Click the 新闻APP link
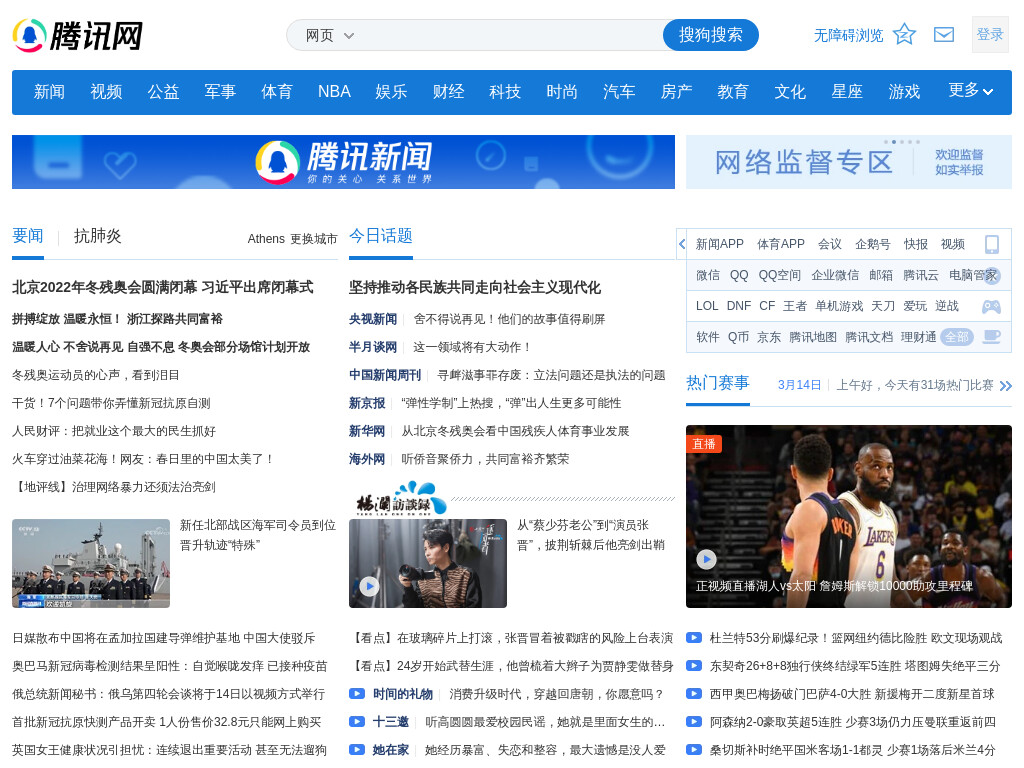Image resolution: width=1024 pixels, height=768 pixels. click(720, 244)
